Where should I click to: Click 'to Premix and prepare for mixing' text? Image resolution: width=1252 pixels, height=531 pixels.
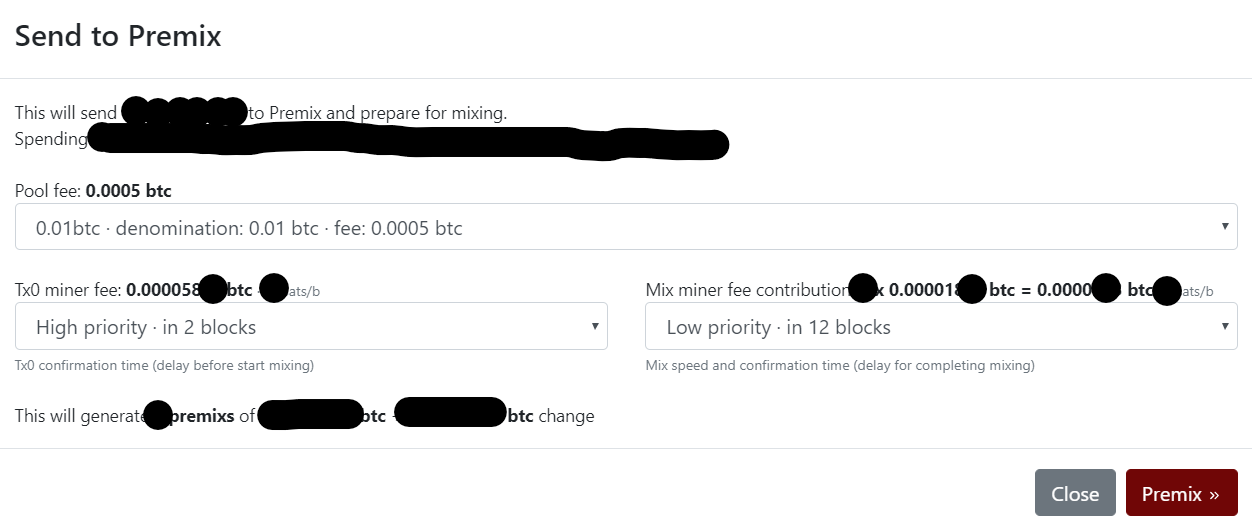pyautogui.click(x=377, y=113)
